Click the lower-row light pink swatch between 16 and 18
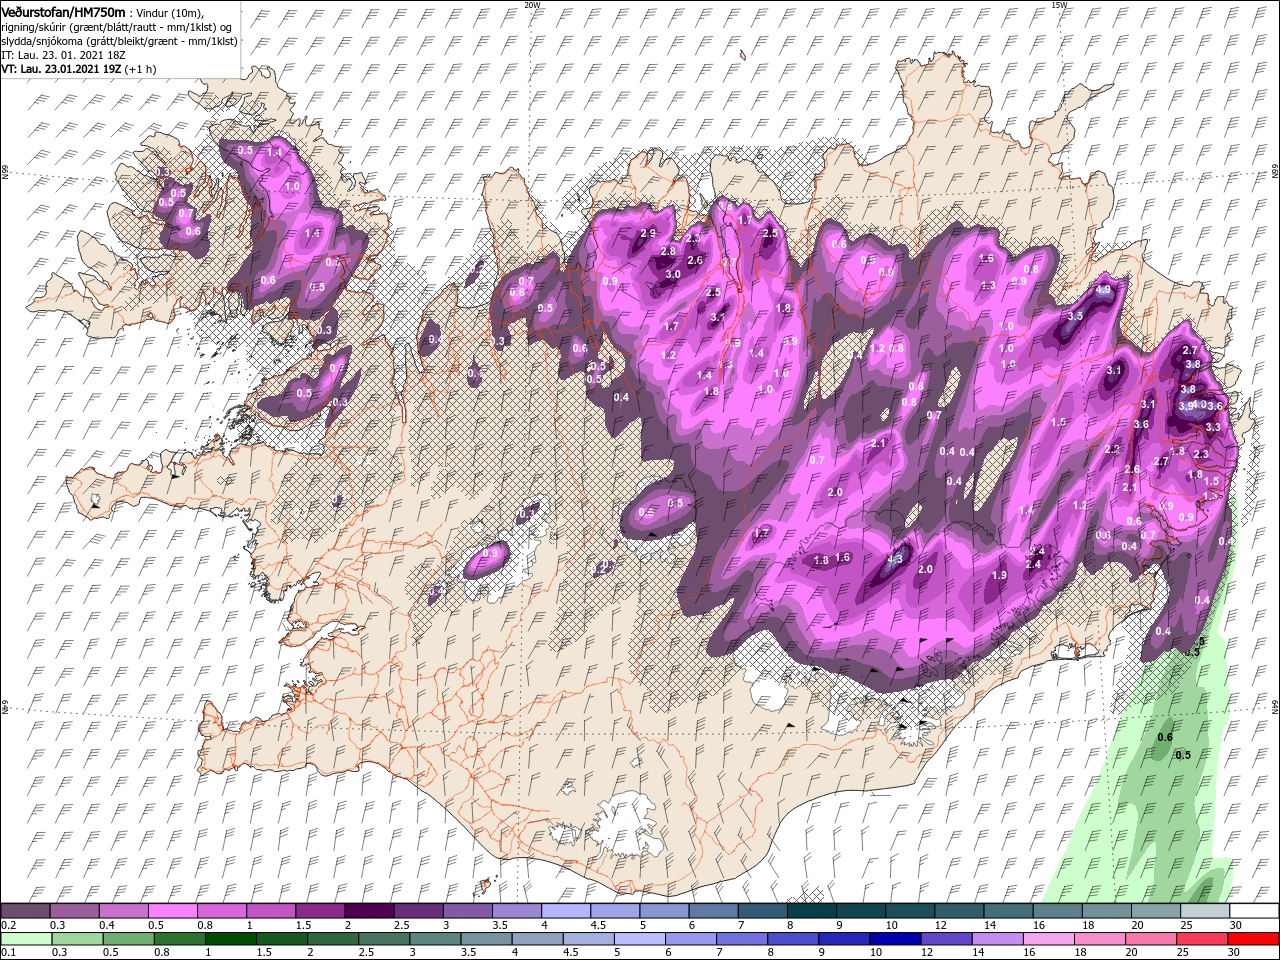 [x=1049, y=939]
